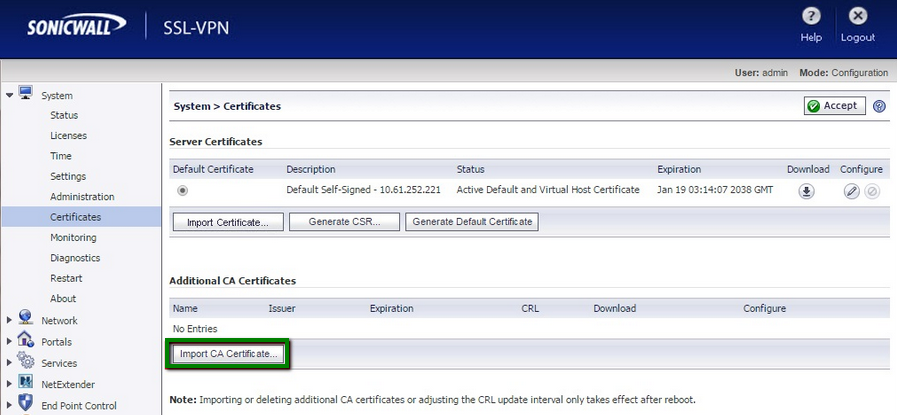897x415 pixels.
Task: Click the Network globe icon in sidebar
Action: tap(25, 318)
